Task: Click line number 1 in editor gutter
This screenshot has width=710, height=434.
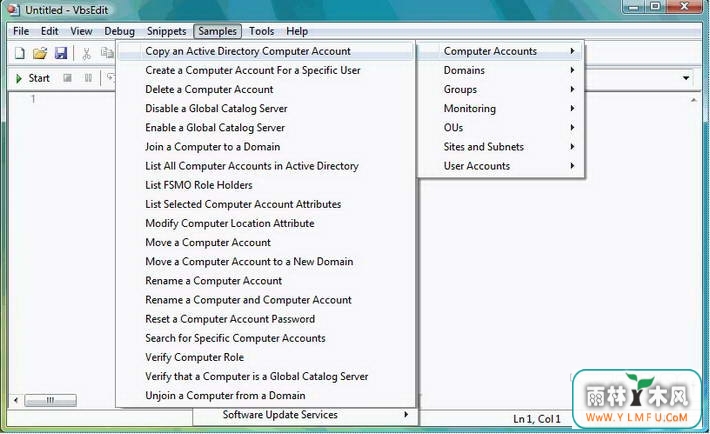Action: click(33, 99)
